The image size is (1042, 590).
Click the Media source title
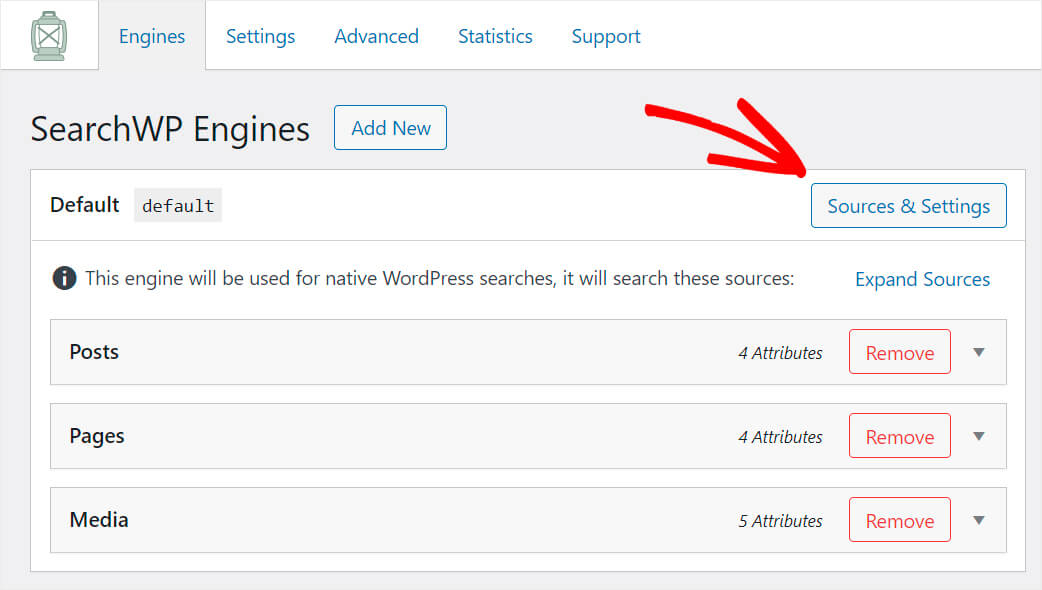[x=99, y=520]
